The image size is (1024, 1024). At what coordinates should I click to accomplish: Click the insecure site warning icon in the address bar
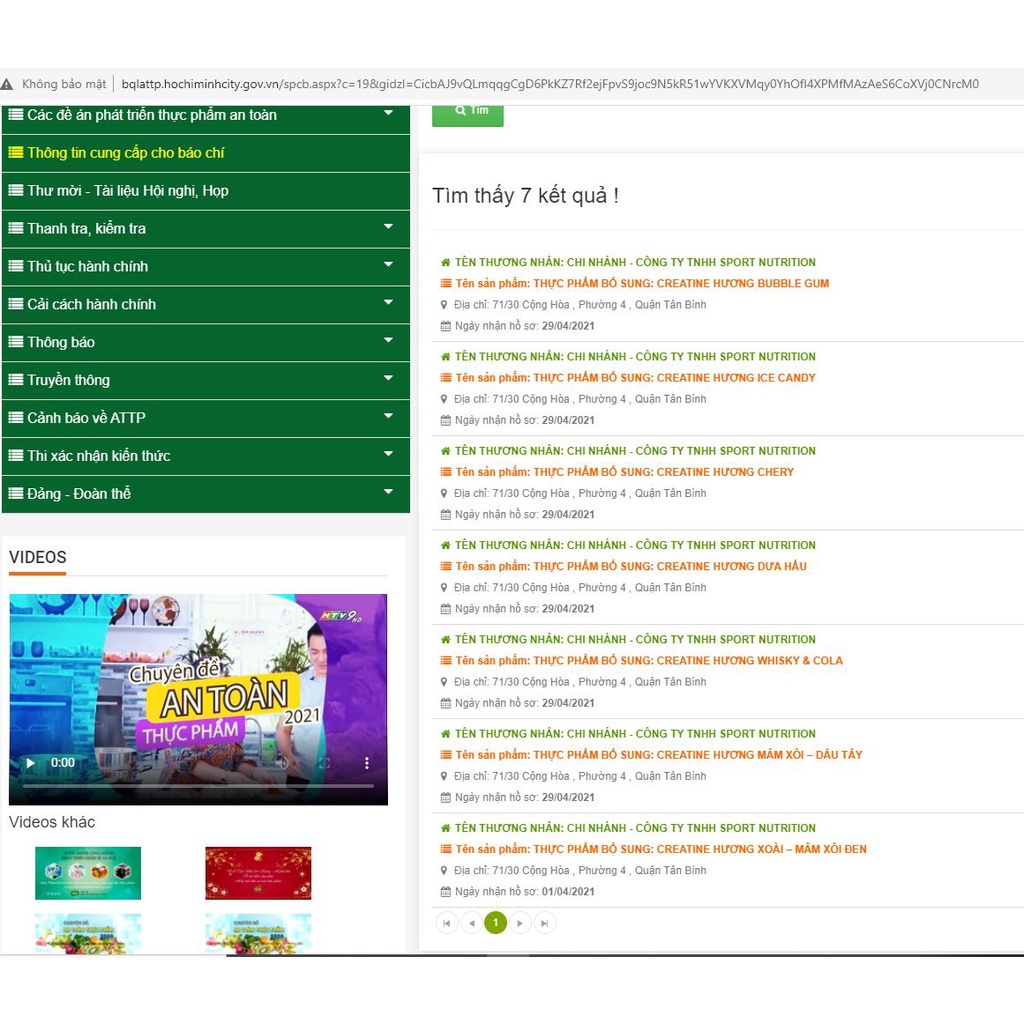8,84
